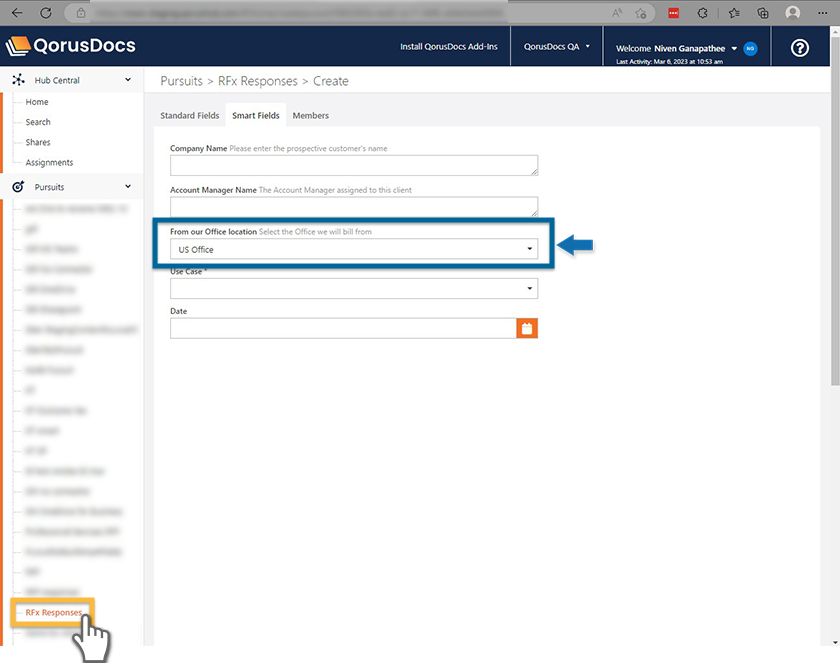Viewport: 840px width, 663px height.
Task: Open the browser profile avatar
Action: click(793, 13)
